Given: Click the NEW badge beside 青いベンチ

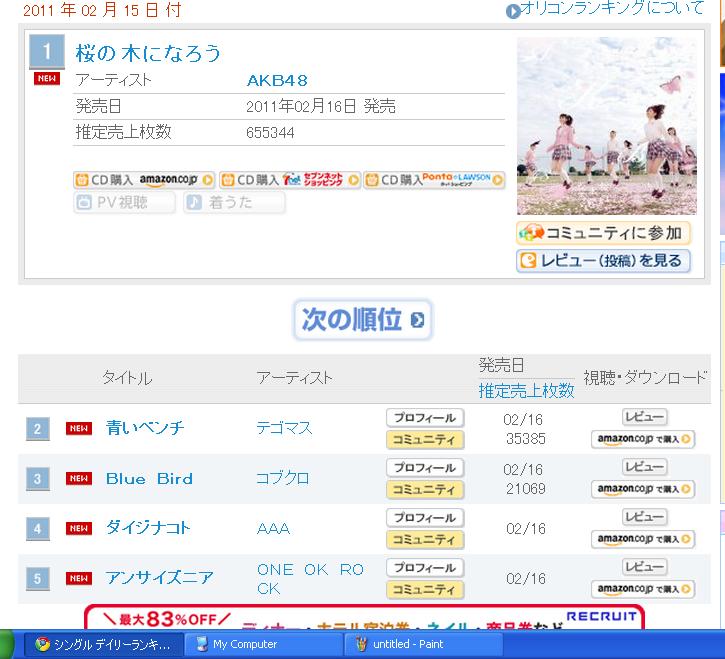Looking at the screenshot, I should coord(79,429).
